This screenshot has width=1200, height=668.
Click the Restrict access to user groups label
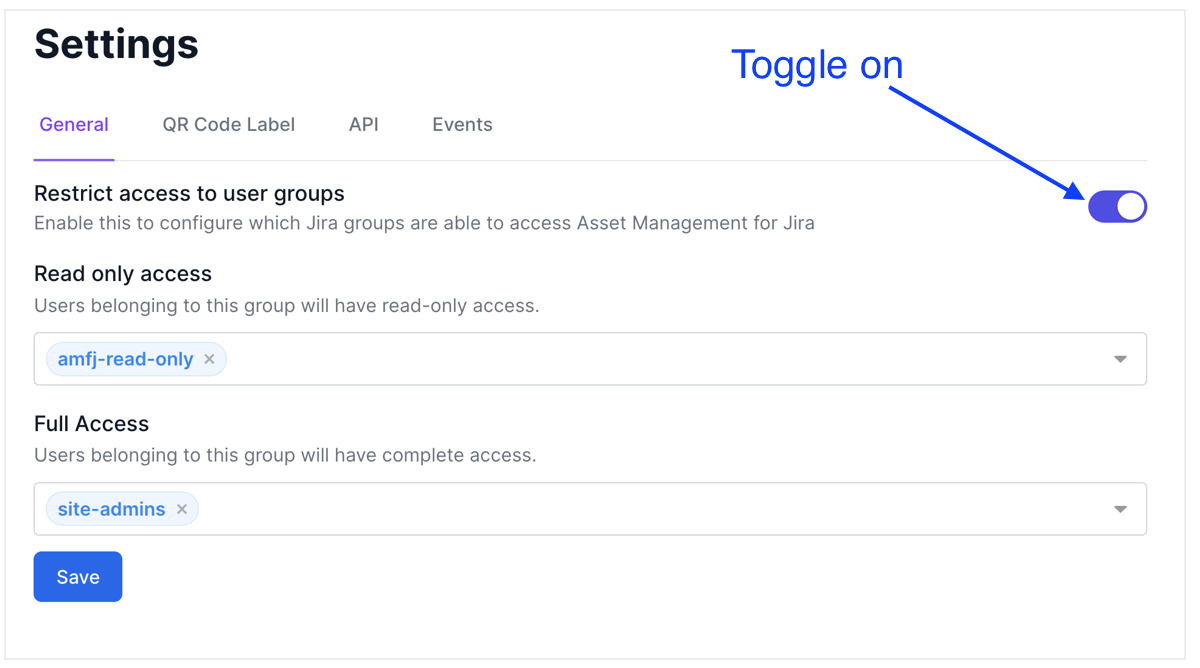click(x=189, y=193)
